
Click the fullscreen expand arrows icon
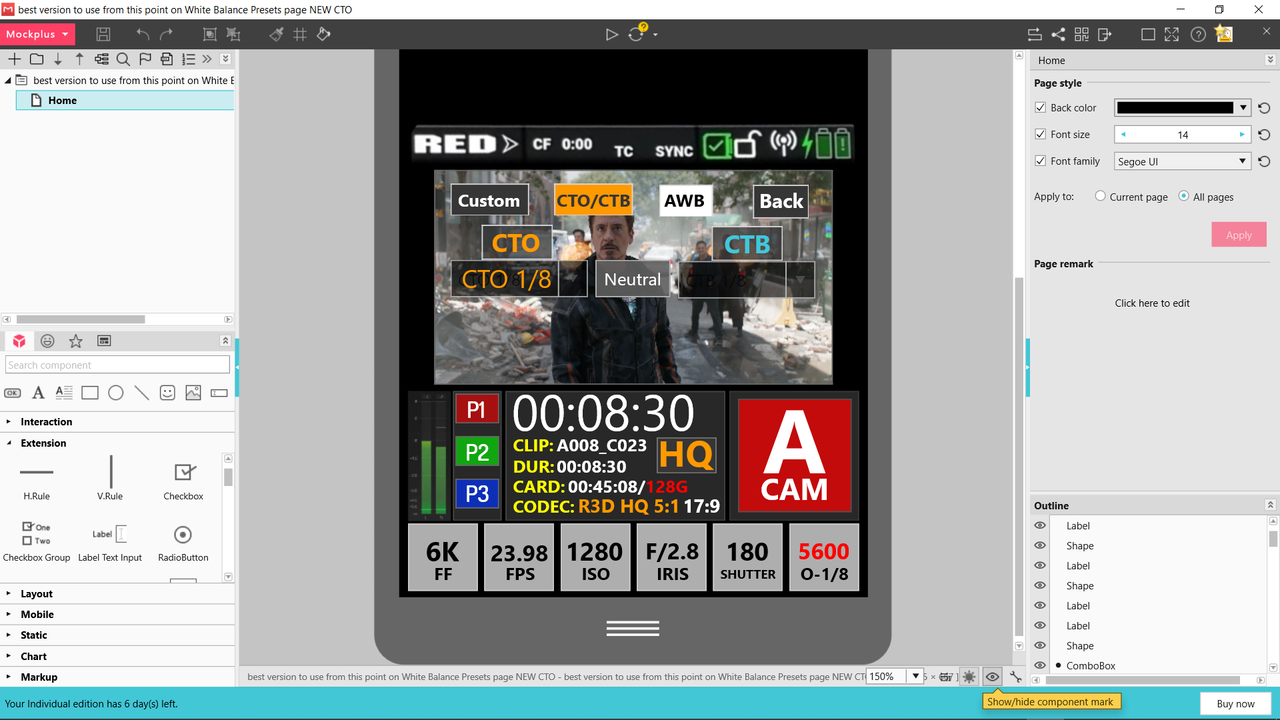click(x=1172, y=34)
